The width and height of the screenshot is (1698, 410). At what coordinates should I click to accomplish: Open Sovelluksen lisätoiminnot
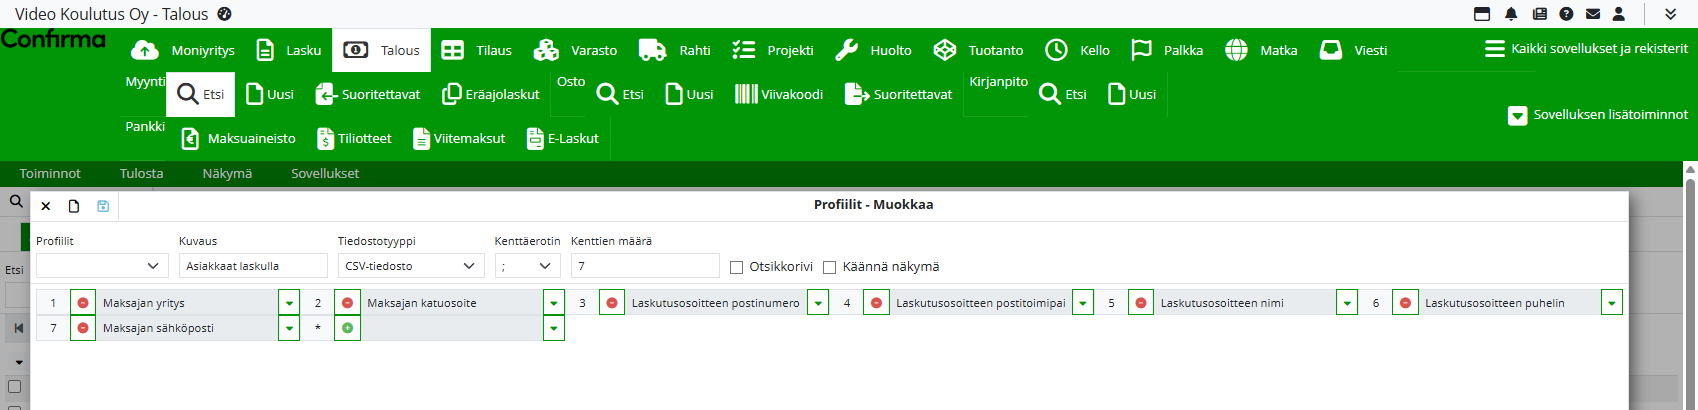point(1598,115)
